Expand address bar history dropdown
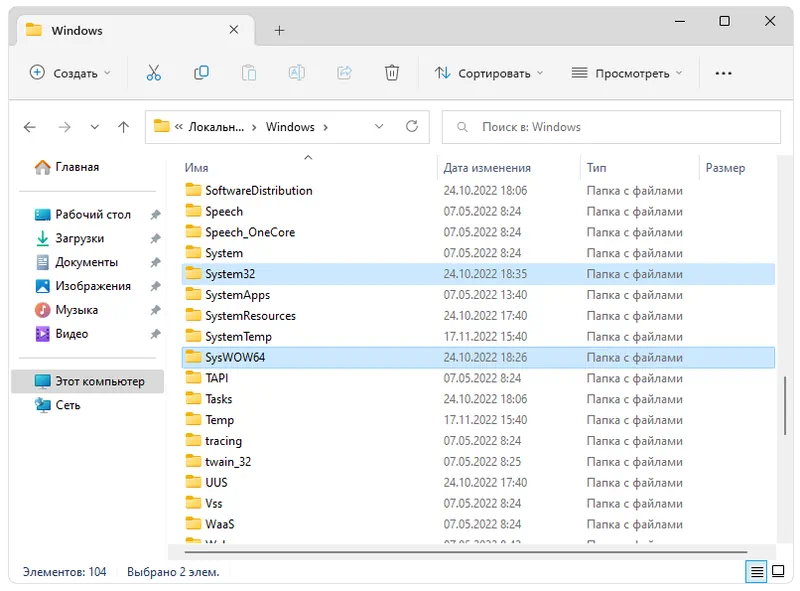 point(379,127)
